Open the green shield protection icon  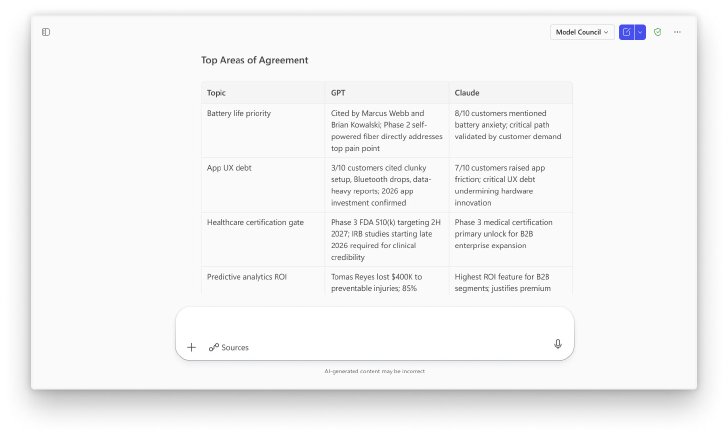click(657, 32)
